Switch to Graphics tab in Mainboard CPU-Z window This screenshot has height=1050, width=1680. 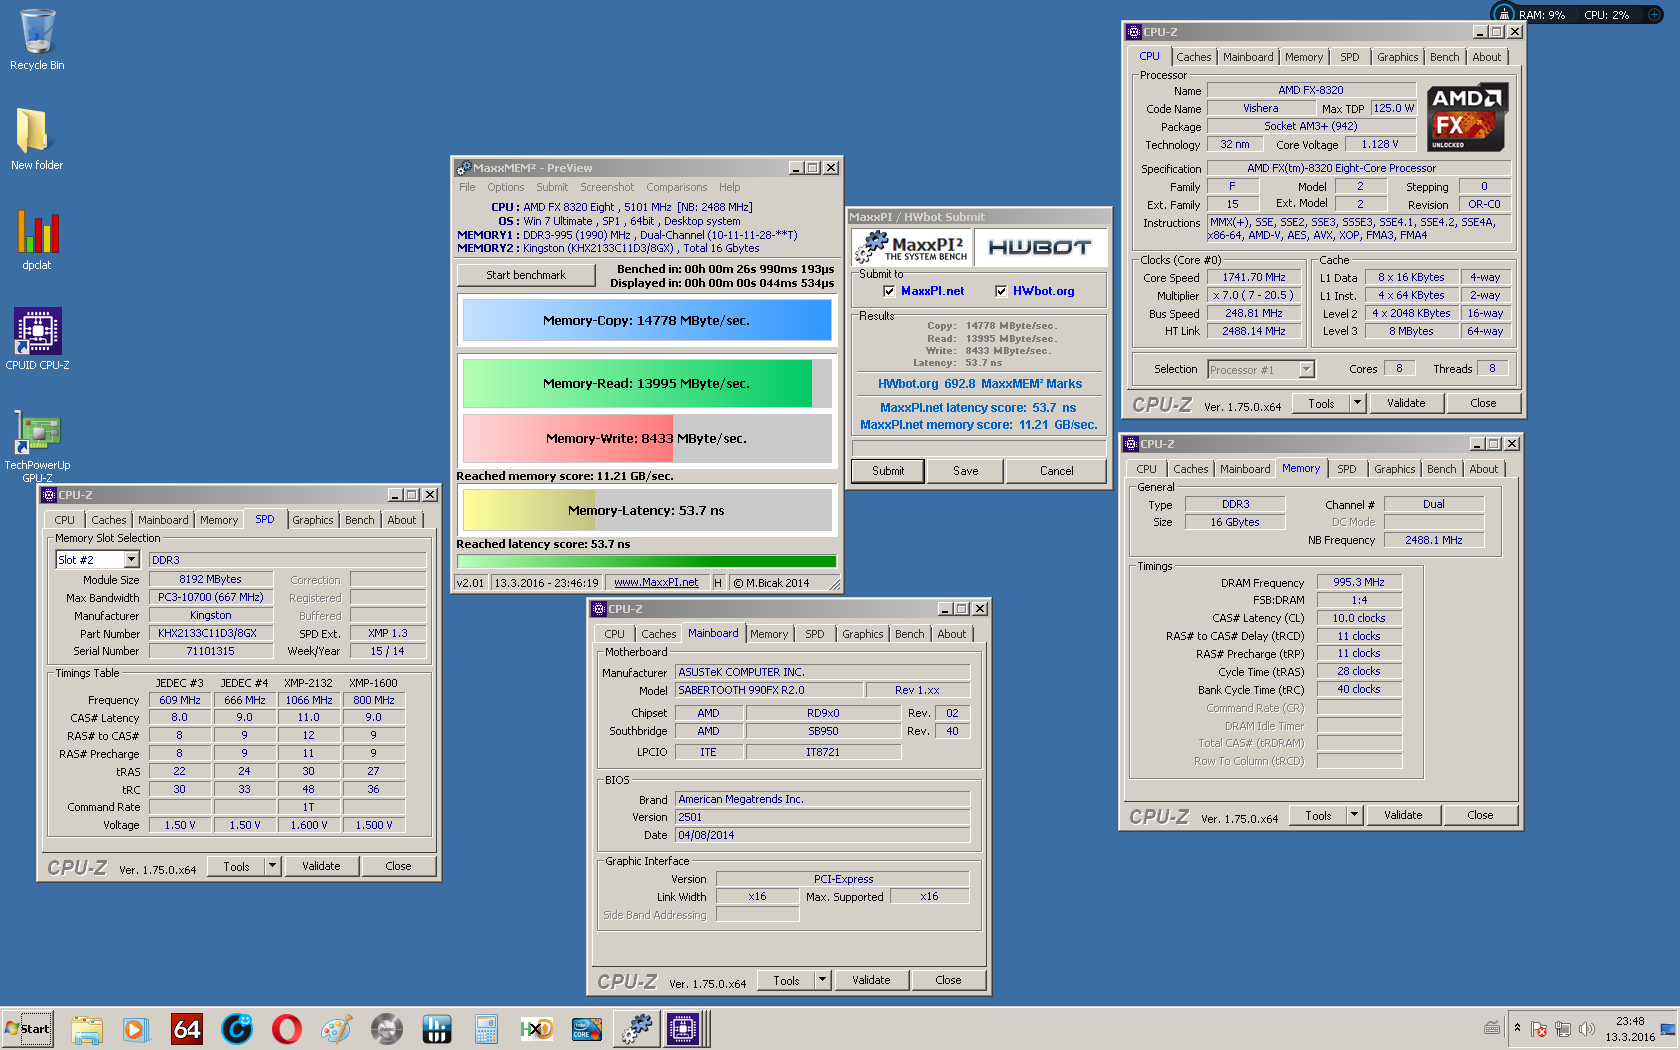coord(863,634)
